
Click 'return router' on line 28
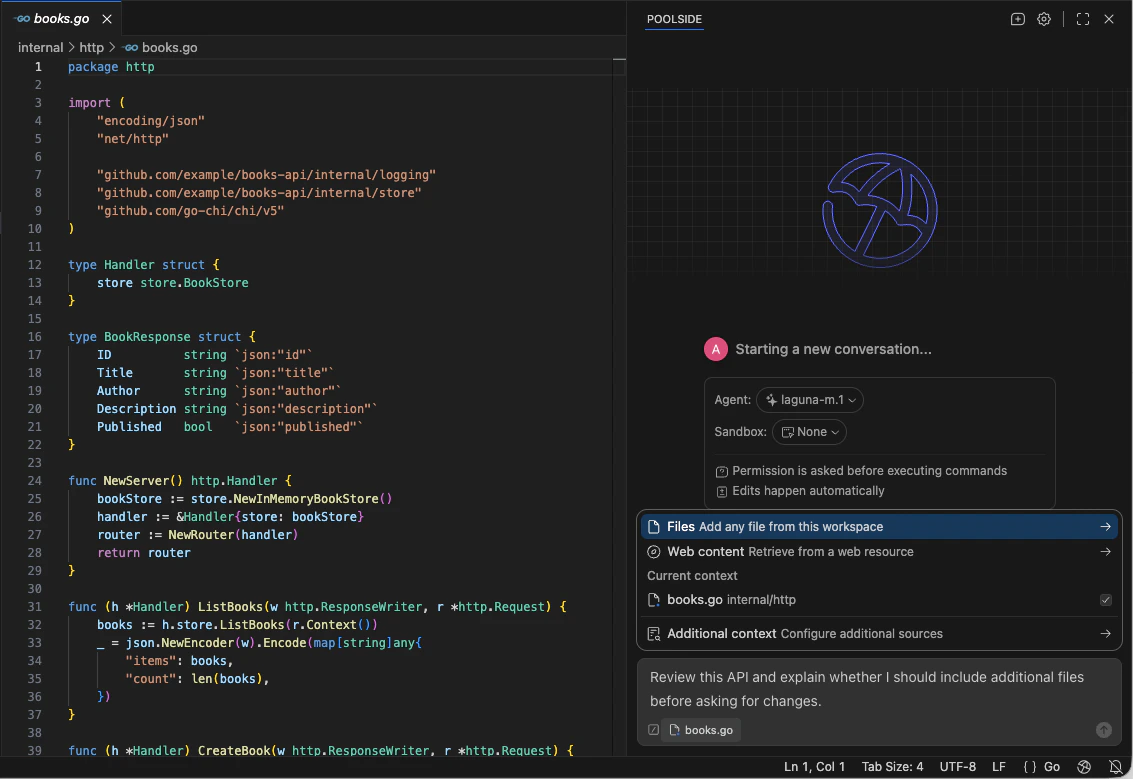point(144,553)
